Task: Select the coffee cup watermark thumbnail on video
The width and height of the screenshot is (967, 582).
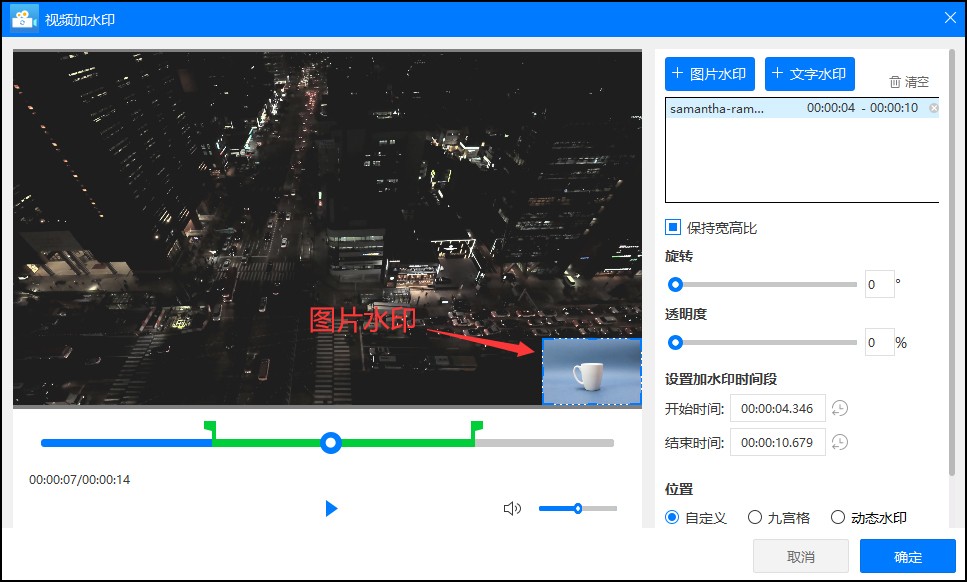Action: pos(591,371)
